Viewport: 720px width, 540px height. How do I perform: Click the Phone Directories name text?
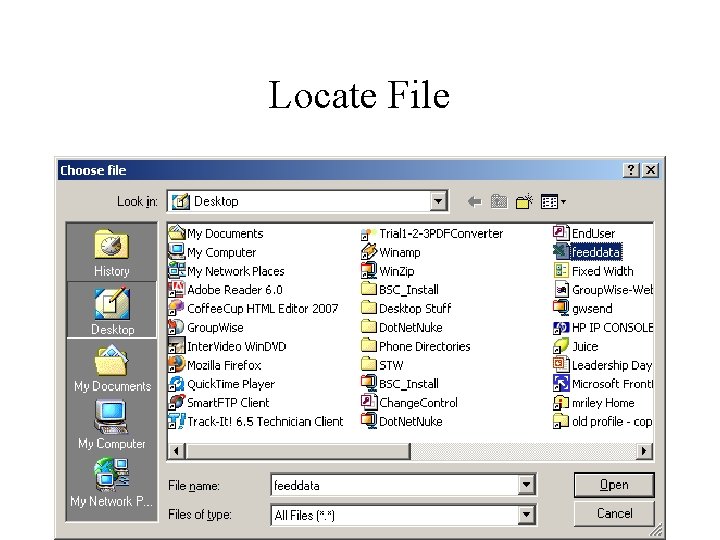pos(425,346)
